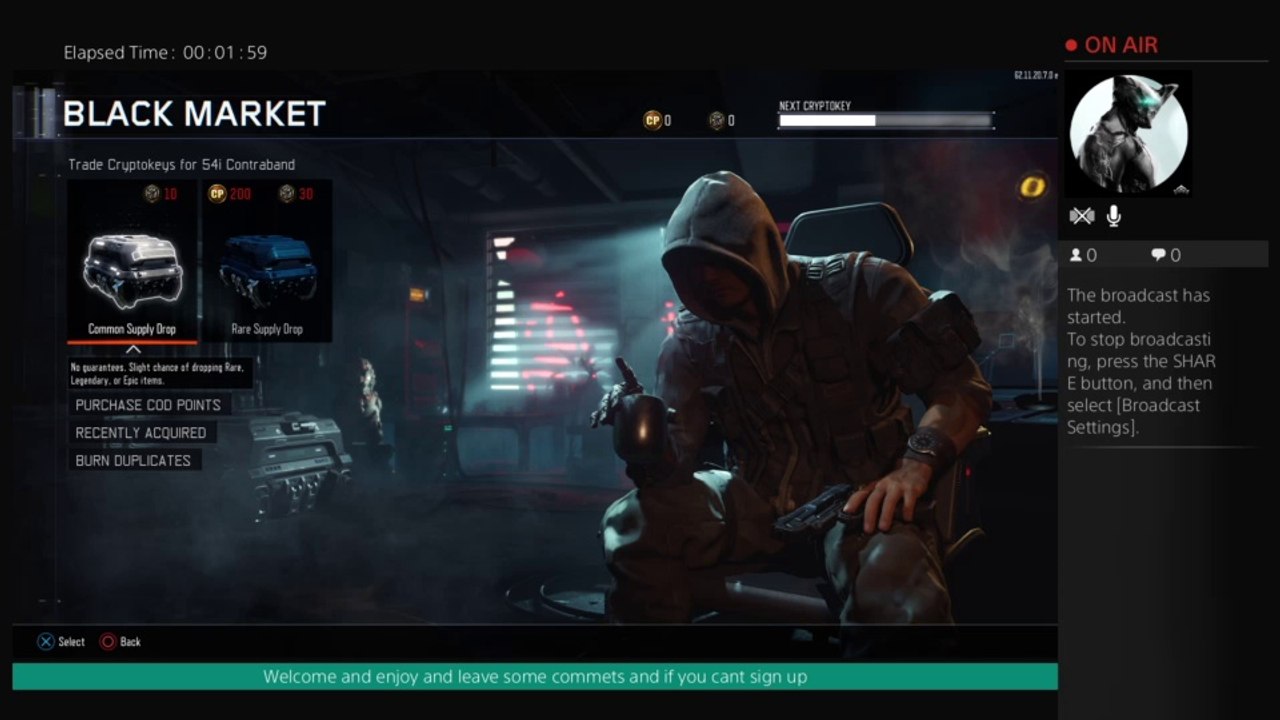Viewport: 1280px width, 720px height.
Task: Toggle the muted camera icon
Action: tap(1082, 216)
